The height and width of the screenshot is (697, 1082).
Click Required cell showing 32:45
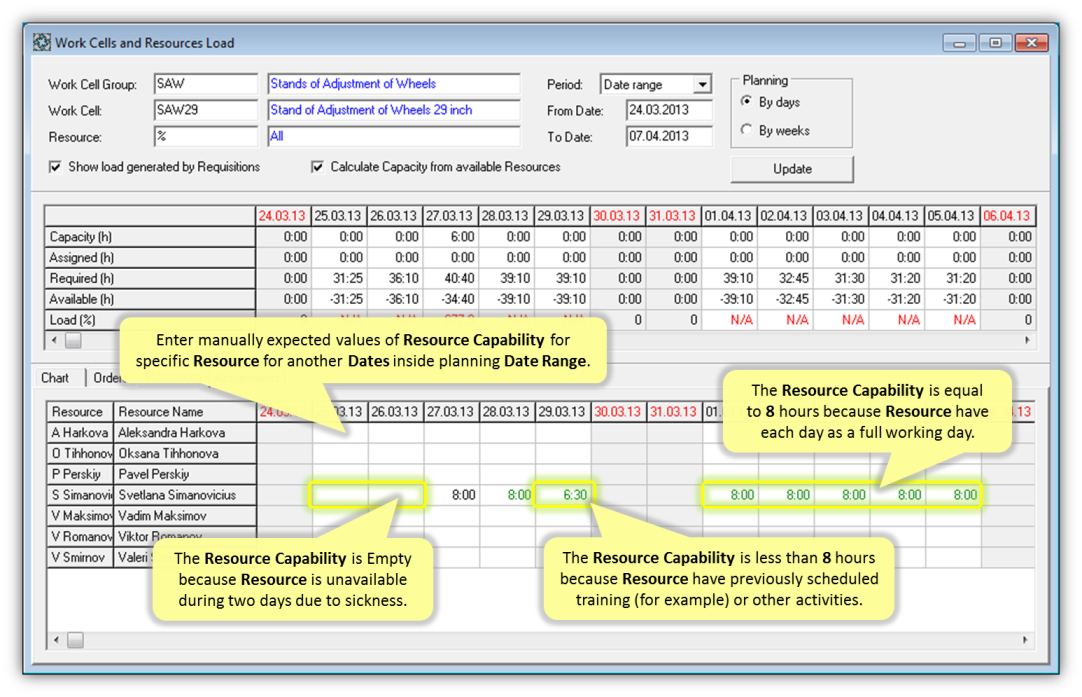pos(785,278)
